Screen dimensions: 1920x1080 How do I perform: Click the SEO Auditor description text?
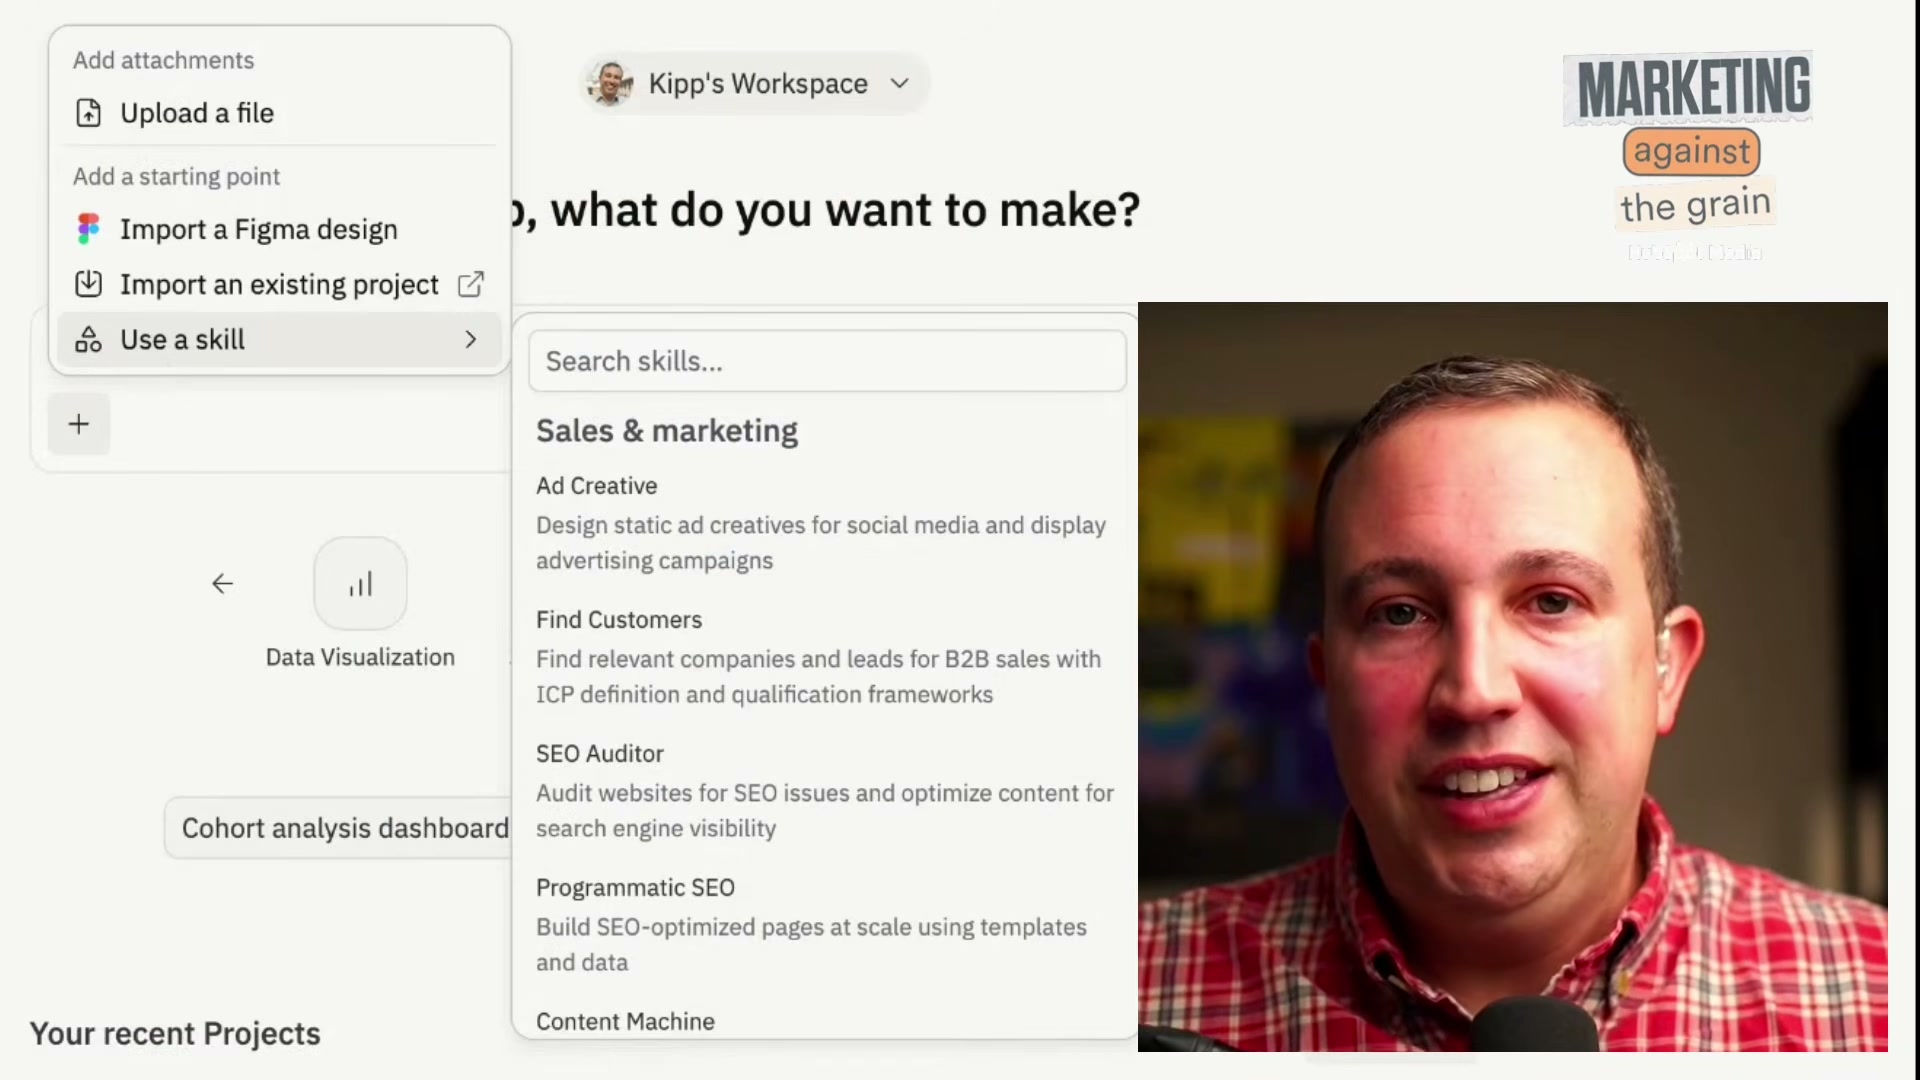(x=825, y=811)
